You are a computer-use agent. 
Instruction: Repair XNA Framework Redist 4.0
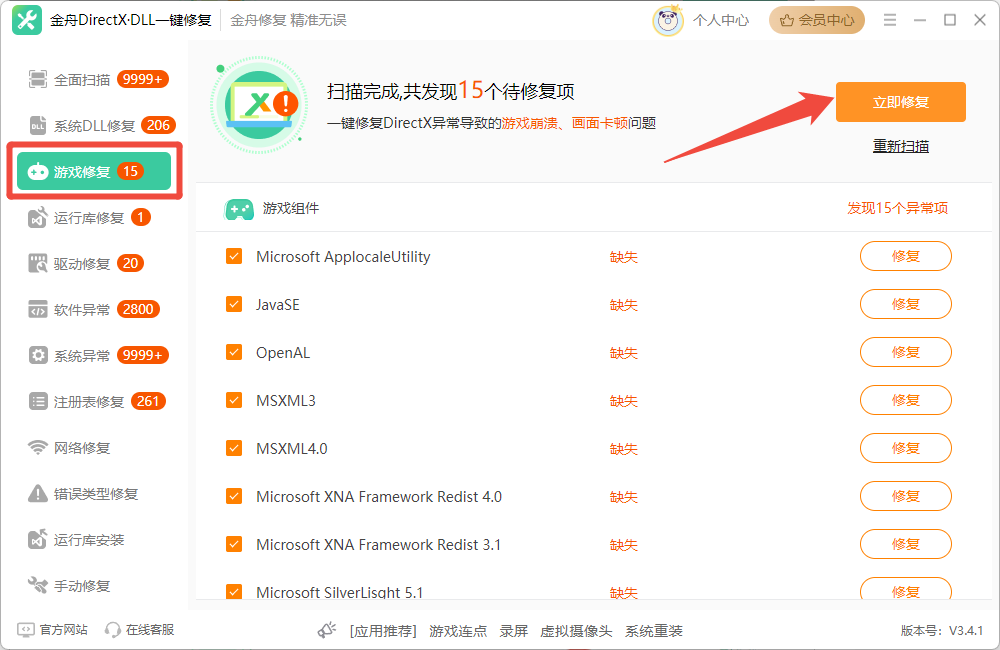906,496
